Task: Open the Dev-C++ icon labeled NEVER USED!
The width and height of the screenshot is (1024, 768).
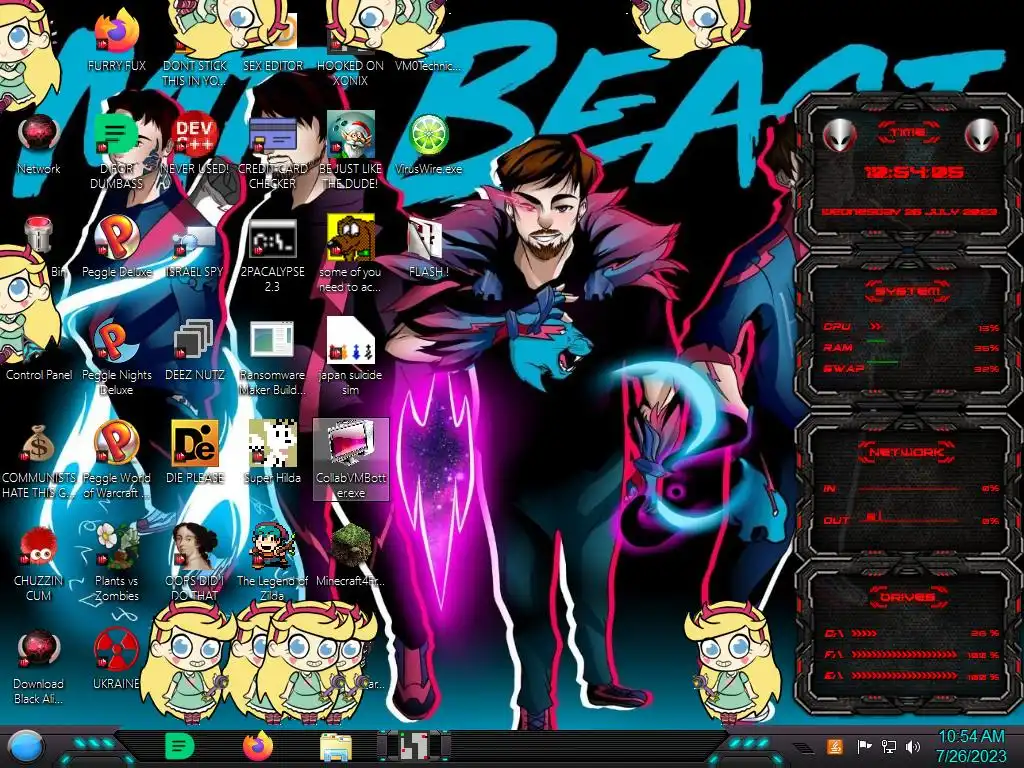Action: 194,135
